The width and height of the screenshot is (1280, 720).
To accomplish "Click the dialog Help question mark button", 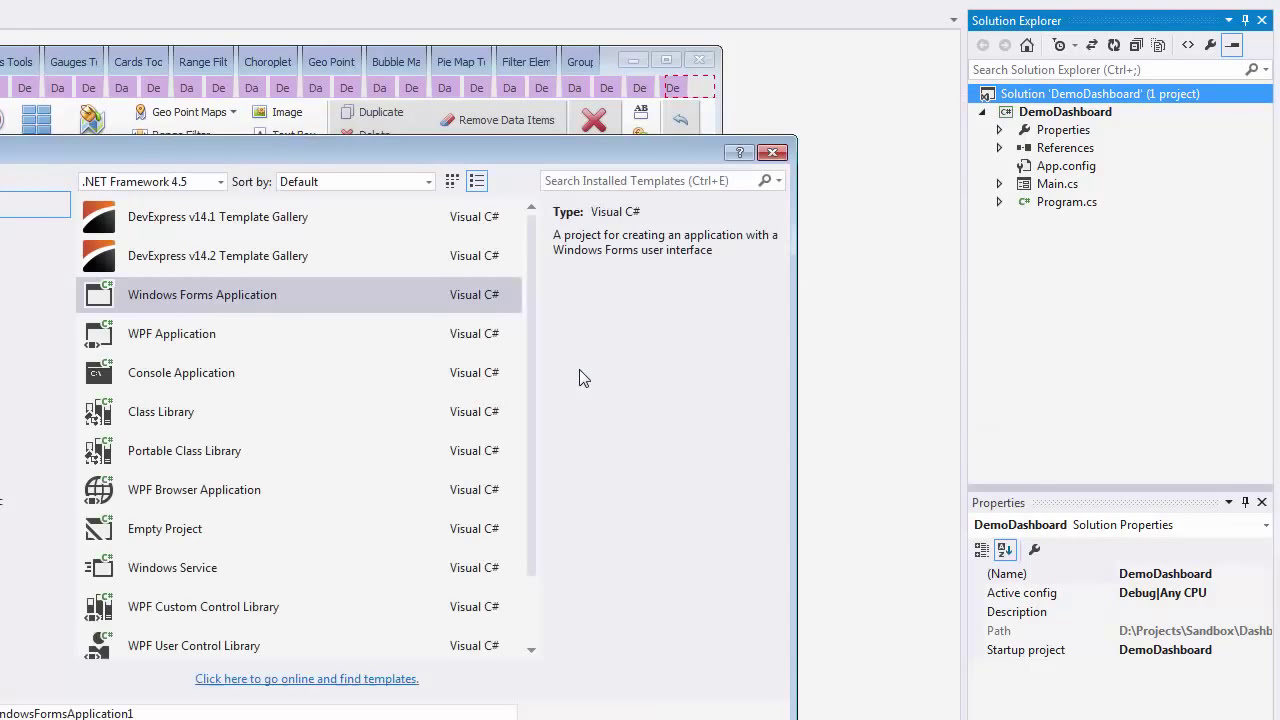I will point(740,152).
